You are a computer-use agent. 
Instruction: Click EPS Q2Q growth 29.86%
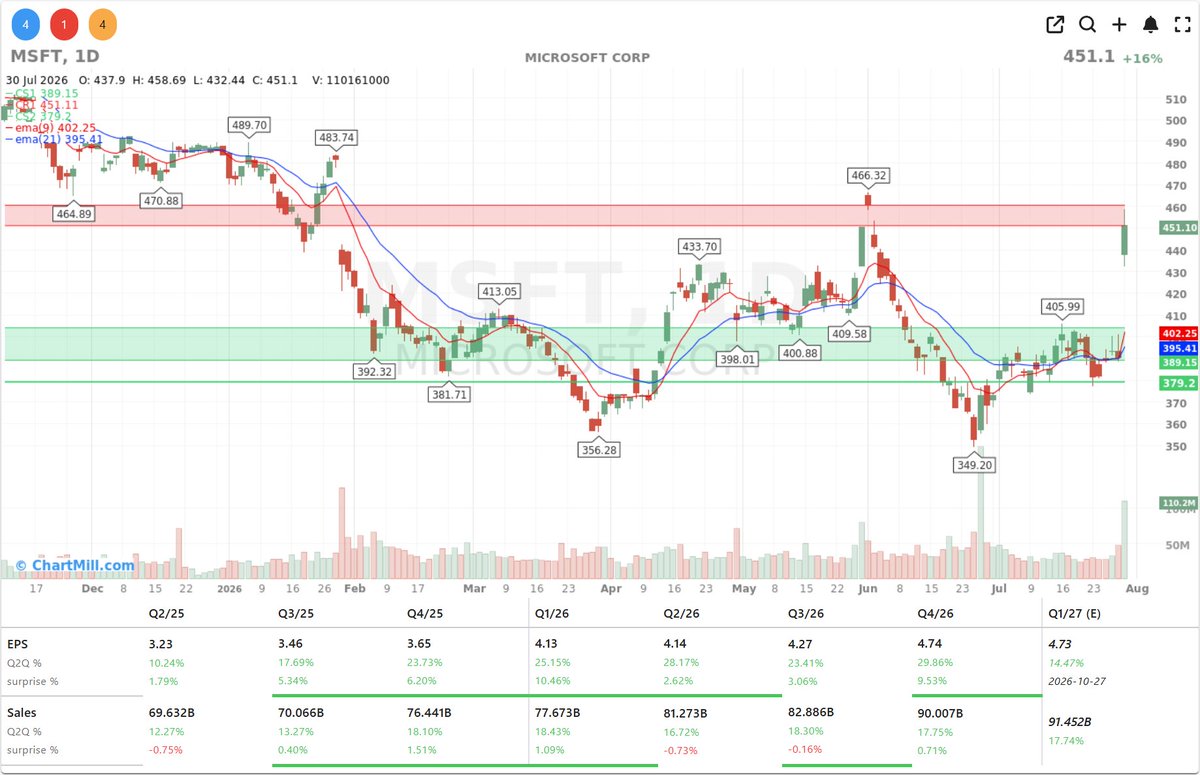coord(935,663)
